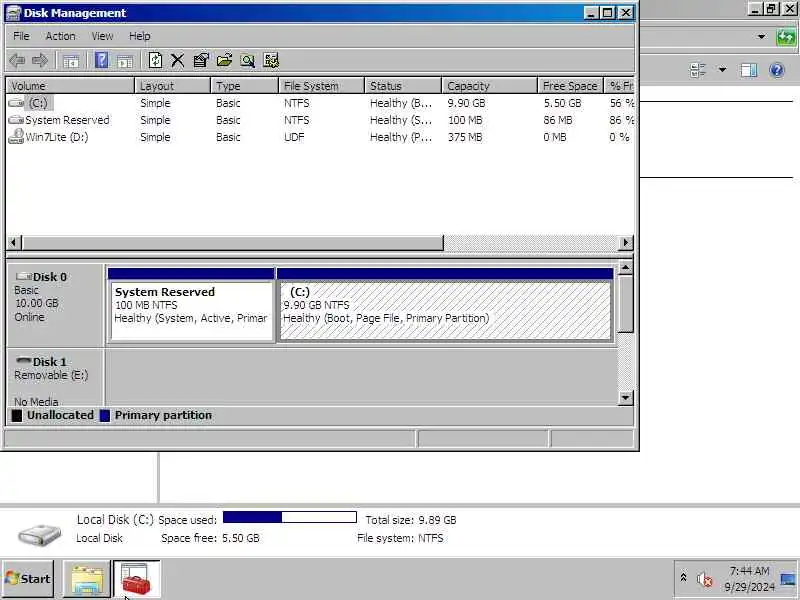This screenshot has height=600, width=800.
Task: Click the 9.90 GB capacity cell
Action: pos(466,103)
